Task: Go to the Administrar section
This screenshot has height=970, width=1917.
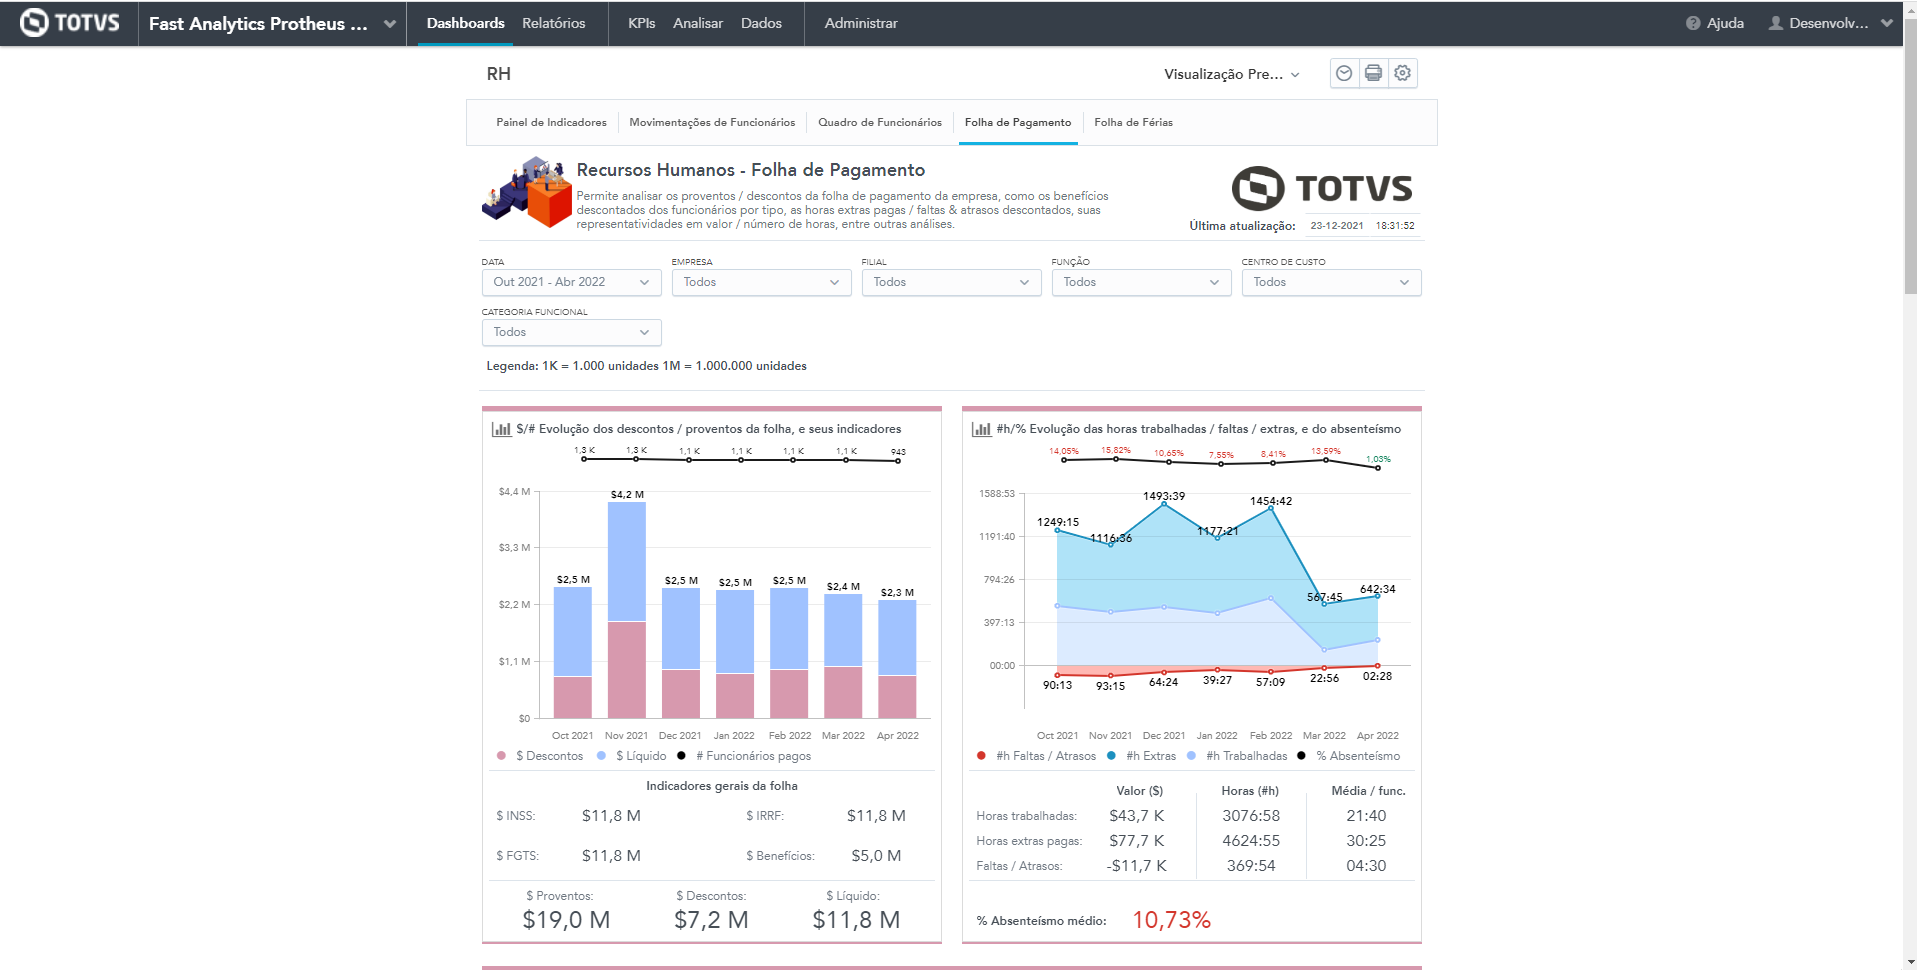Action: [860, 23]
